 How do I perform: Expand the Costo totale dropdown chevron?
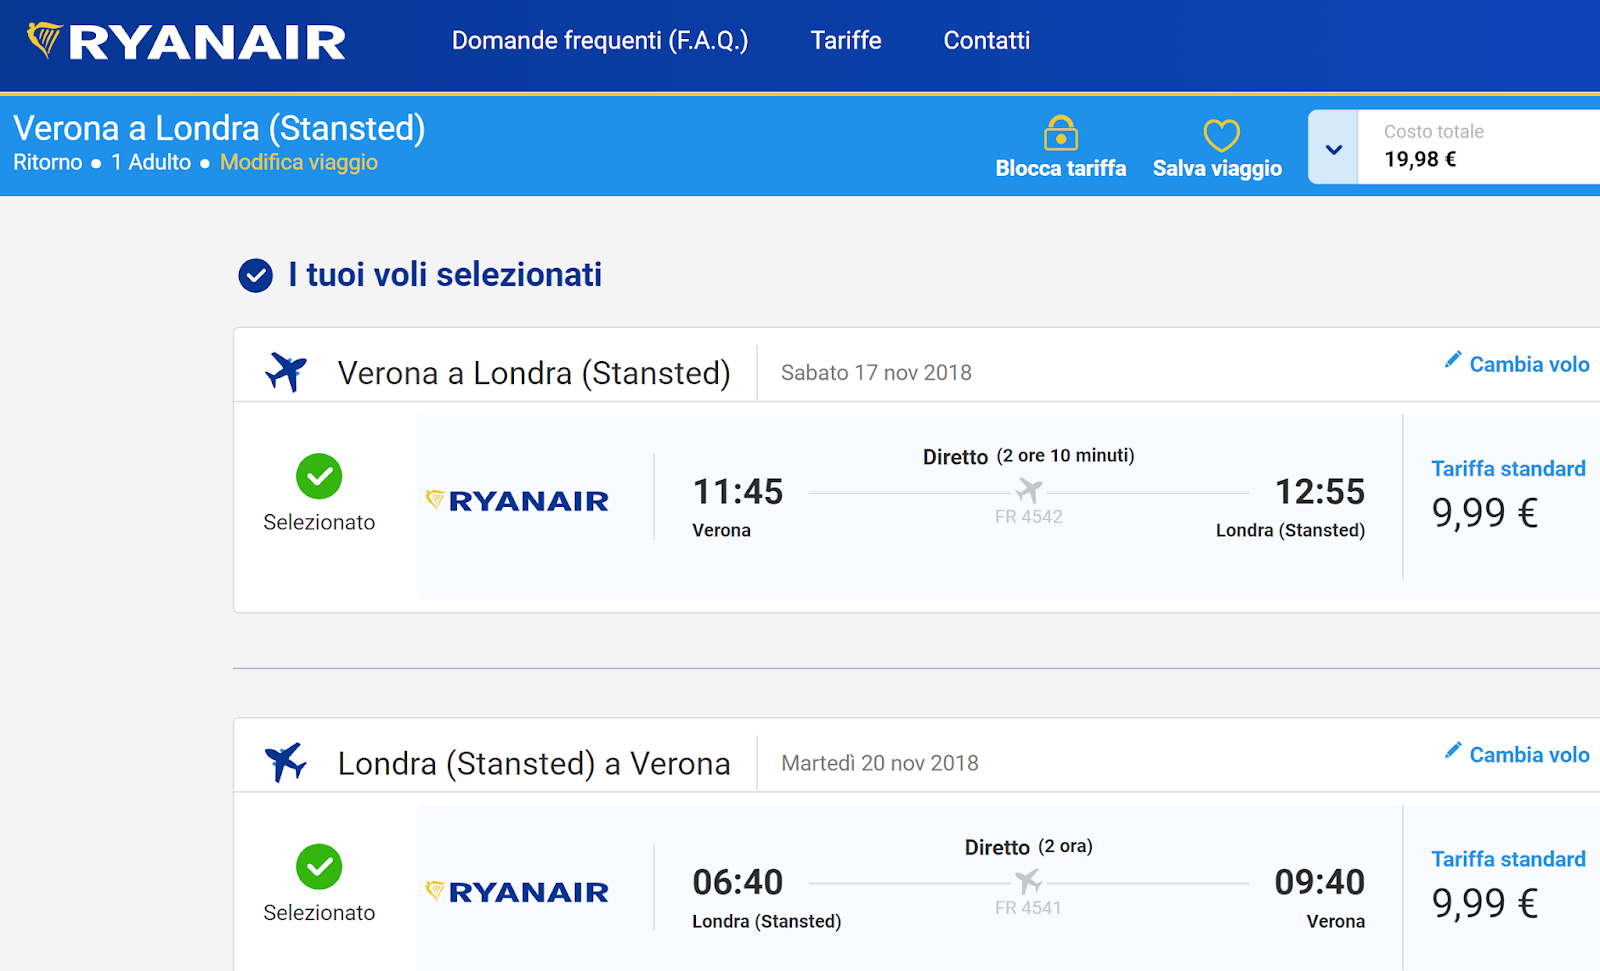tap(1333, 148)
